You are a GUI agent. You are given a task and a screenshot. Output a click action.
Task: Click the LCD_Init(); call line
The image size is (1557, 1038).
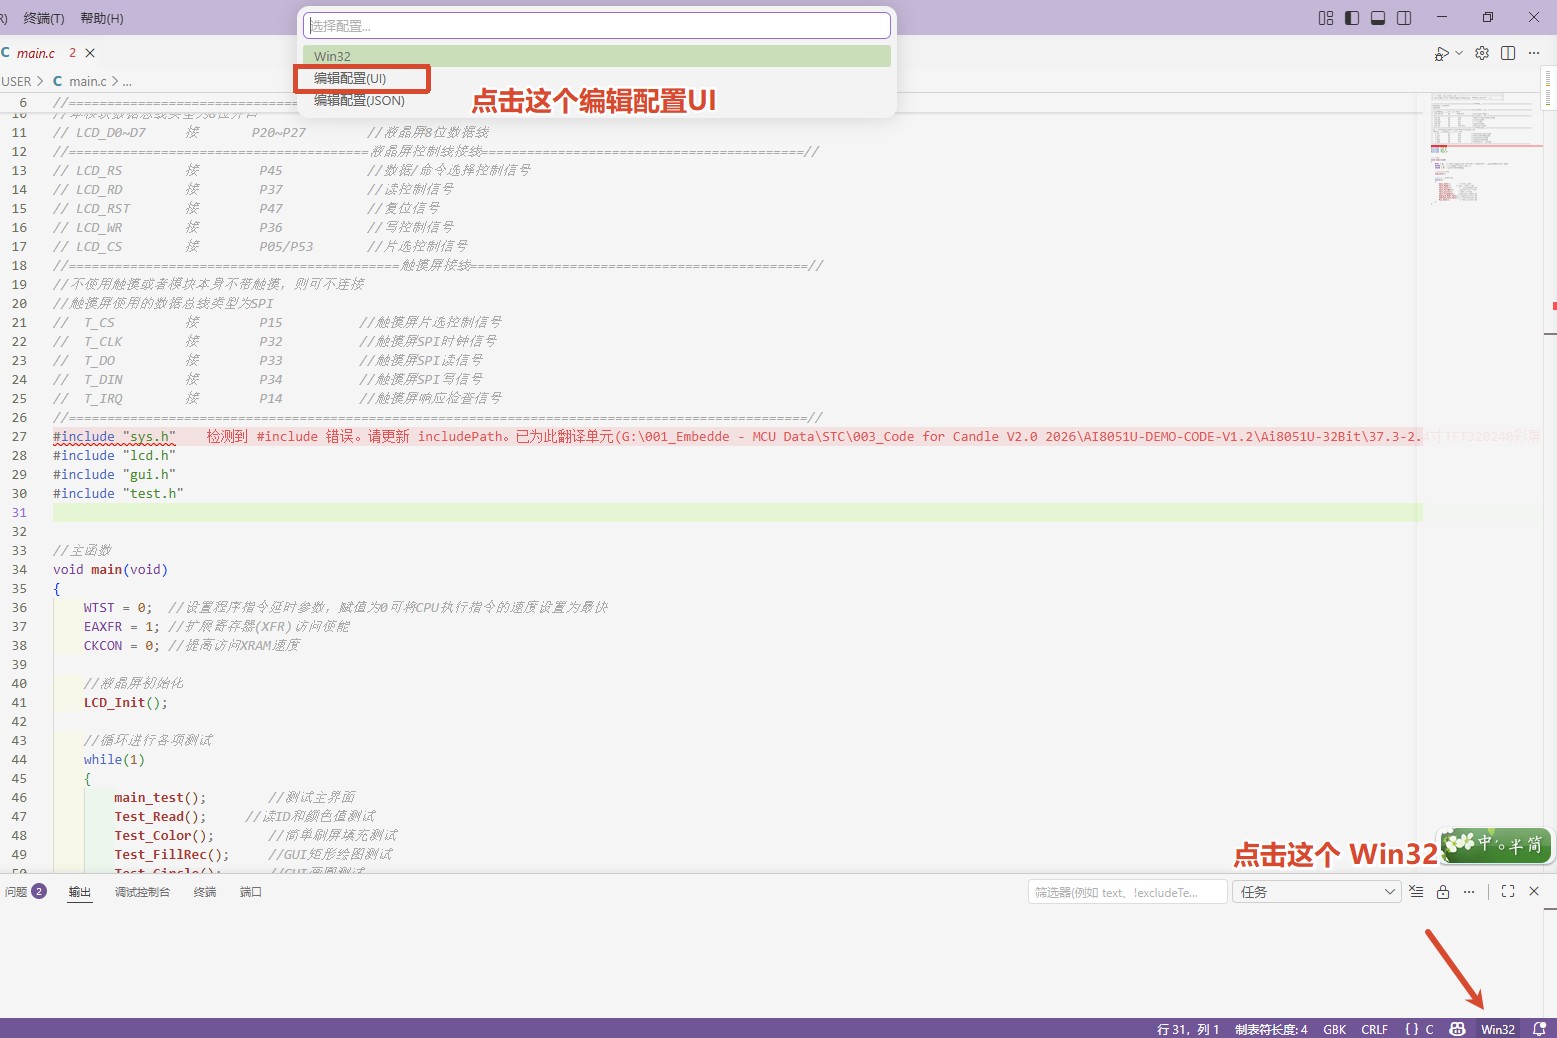(x=126, y=703)
